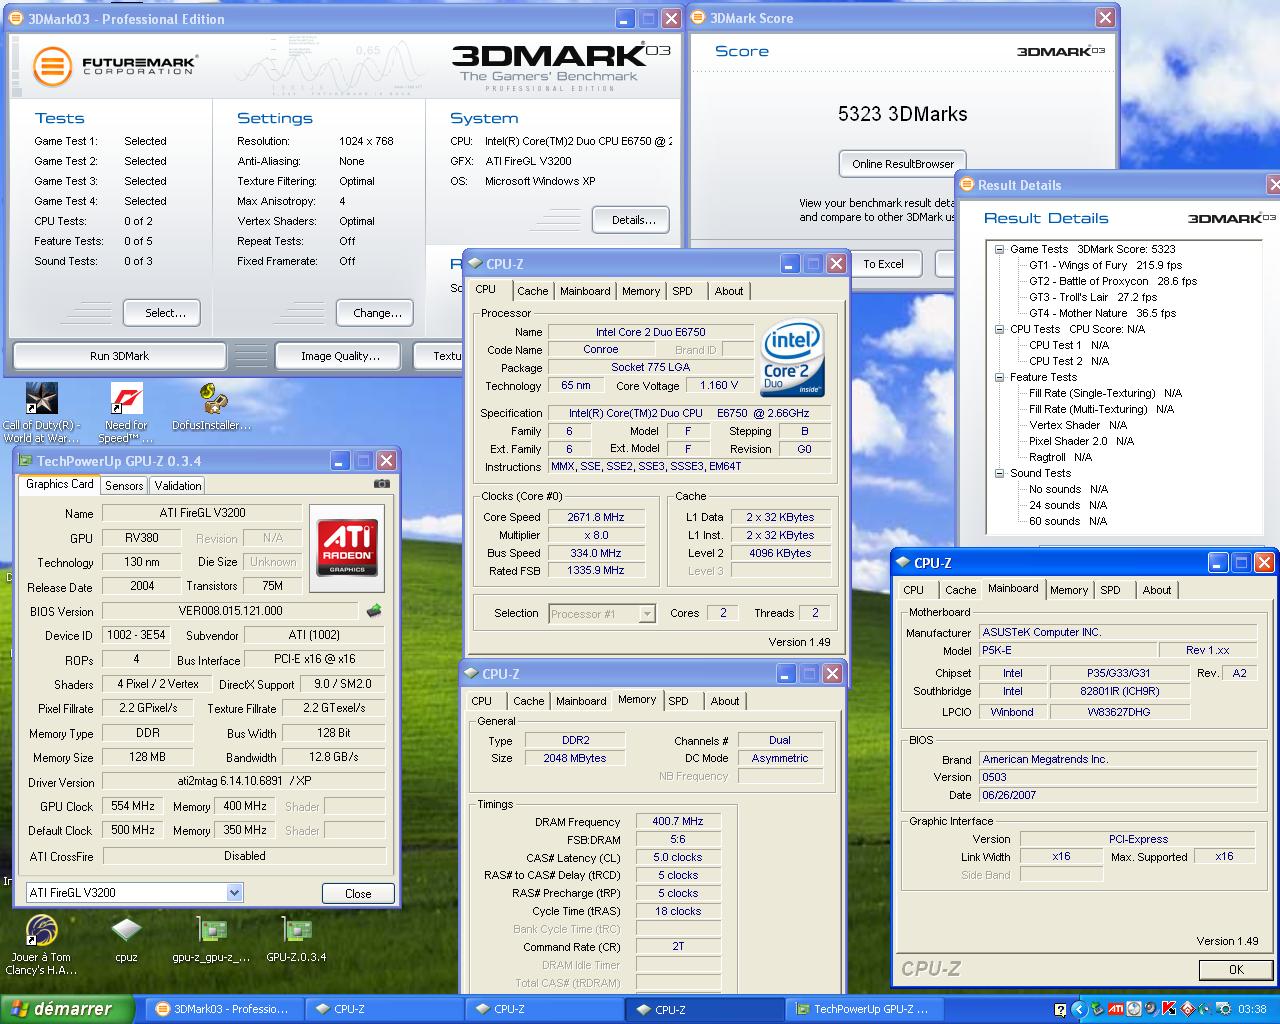Click the CPU-Z Mainboard window title icon
Image resolution: width=1280 pixels, height=1024 pixels.
coord(903,563)
